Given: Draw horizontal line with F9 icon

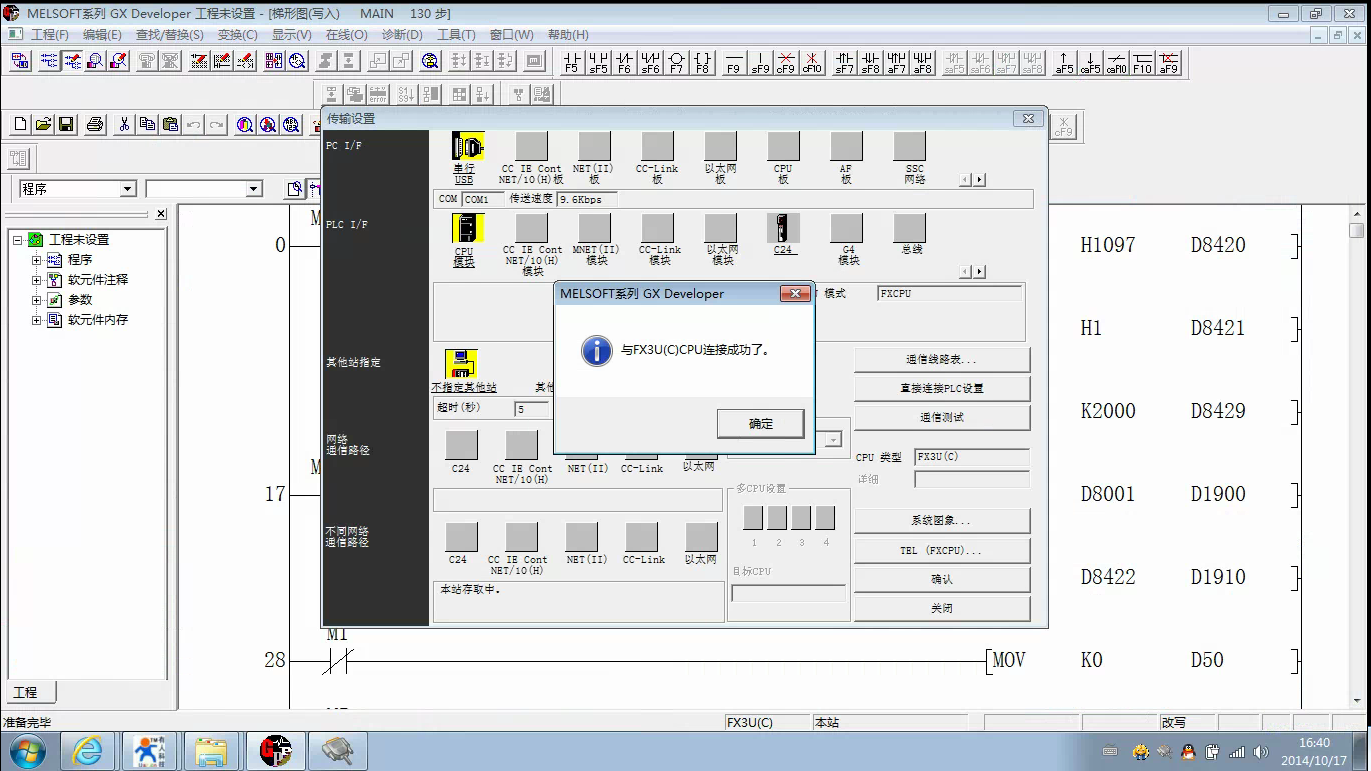Looking at the screenshot, I should coord(733,63).
